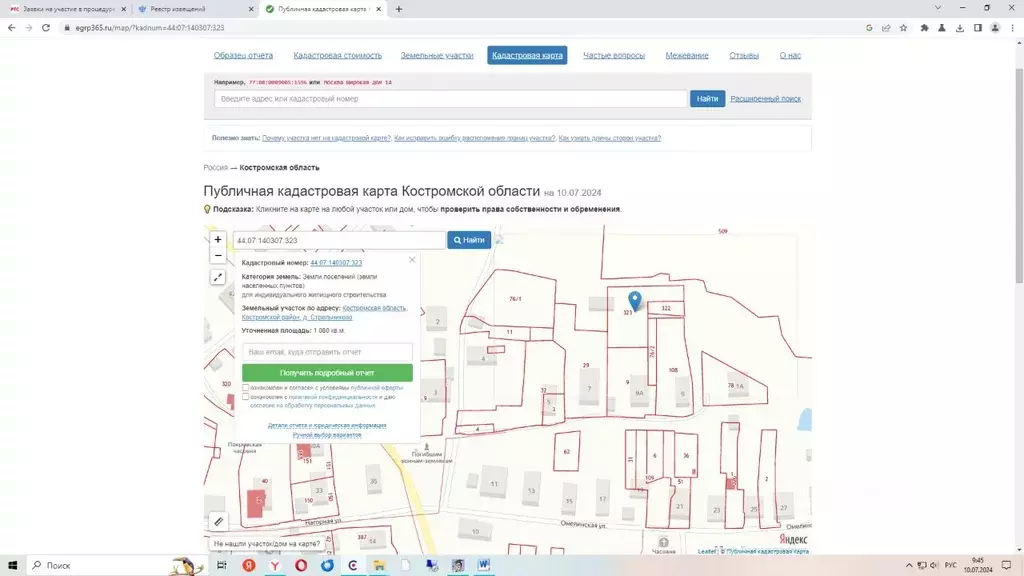1024x576 pixels.
Task: Switch to the Реестр извещений browser tab
Action: [195, 9]
